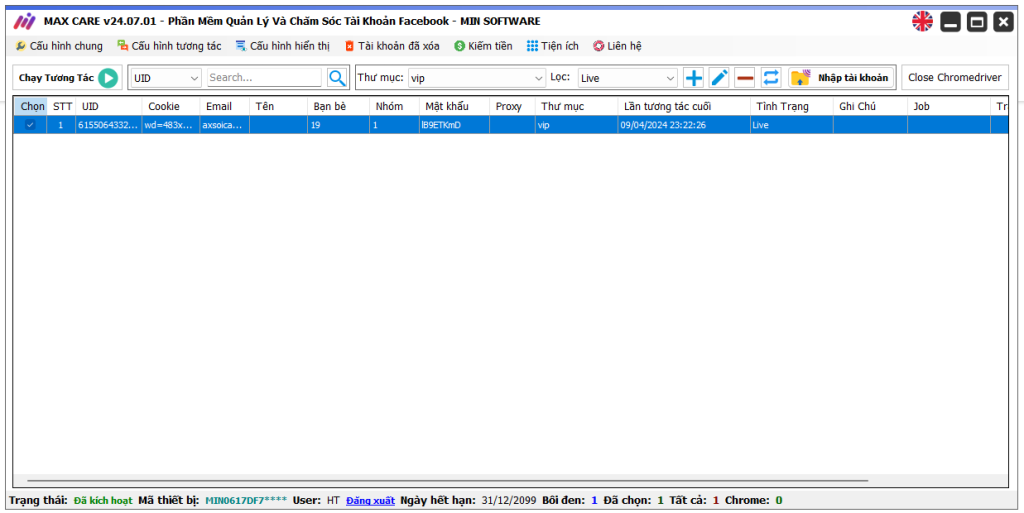The width and height of the screenshot is (1024, 513).
Task: Click the magnifier search icon
Action: [337, 78]
